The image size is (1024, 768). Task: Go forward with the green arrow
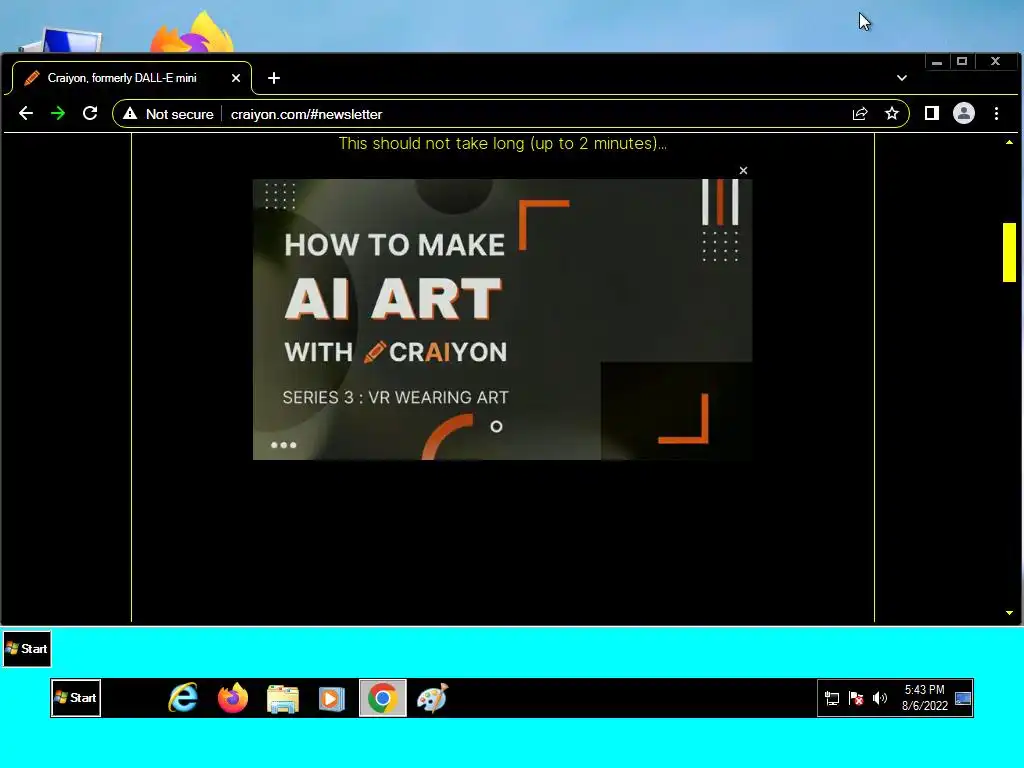pyautogui.click(x=58, y=114)
